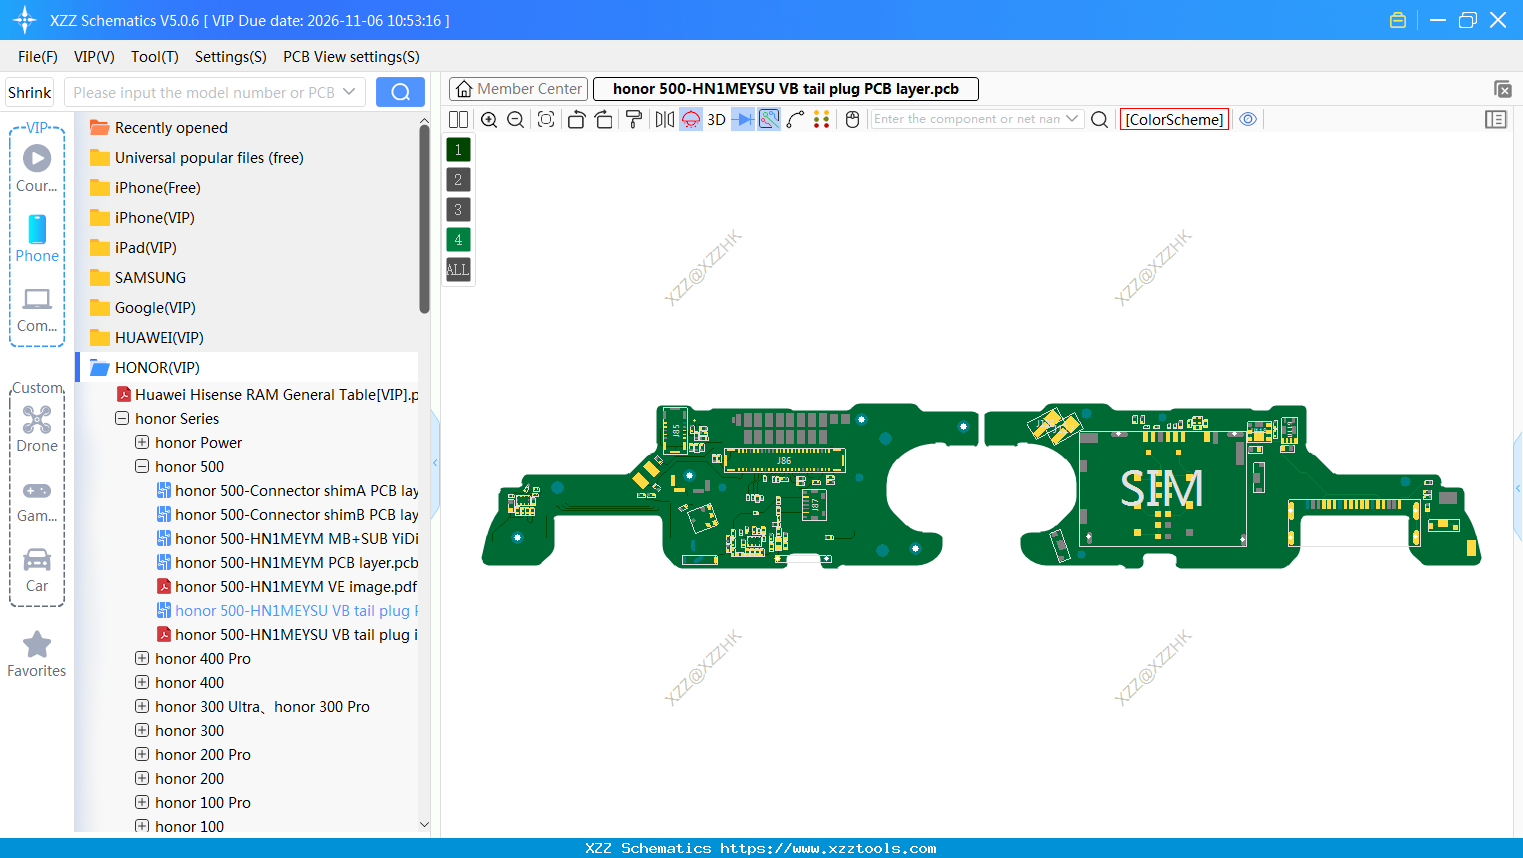Select PCB layer 2
This screenshot has width=1523, height=858.
[x=457, y=179]
